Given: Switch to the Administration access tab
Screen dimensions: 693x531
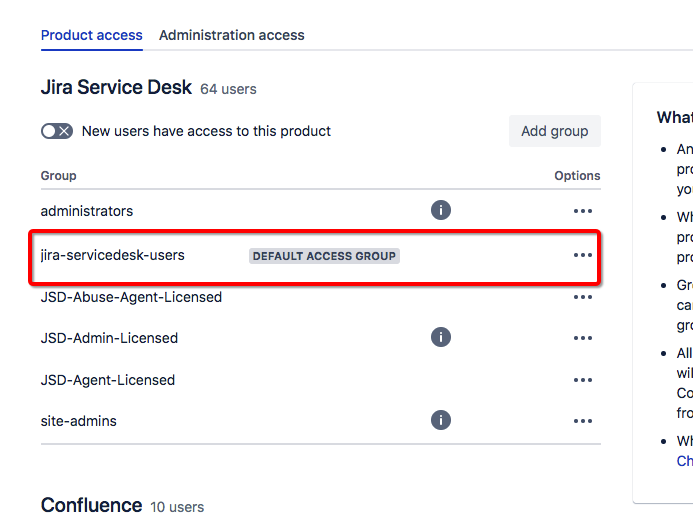Looking at the screenshot, I should point(232,35).
